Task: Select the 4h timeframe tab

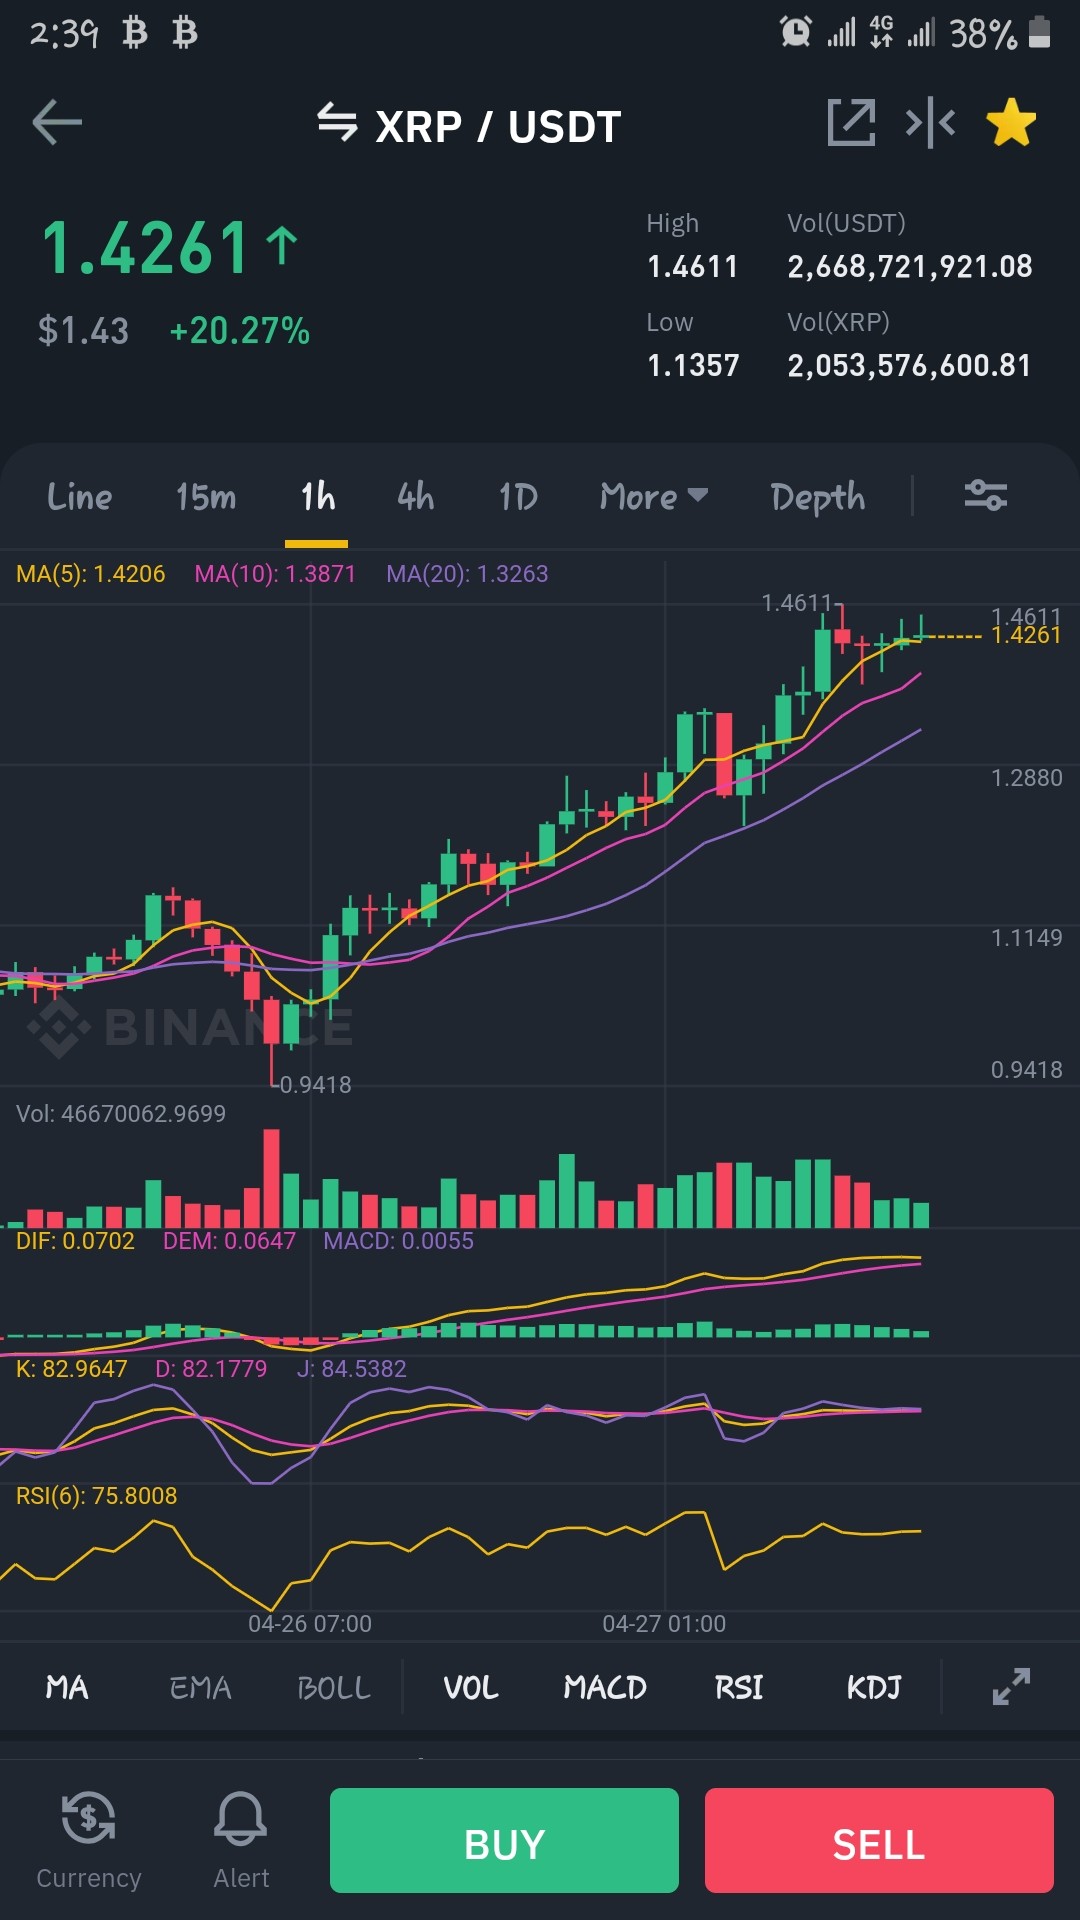Action: (415, 496)
